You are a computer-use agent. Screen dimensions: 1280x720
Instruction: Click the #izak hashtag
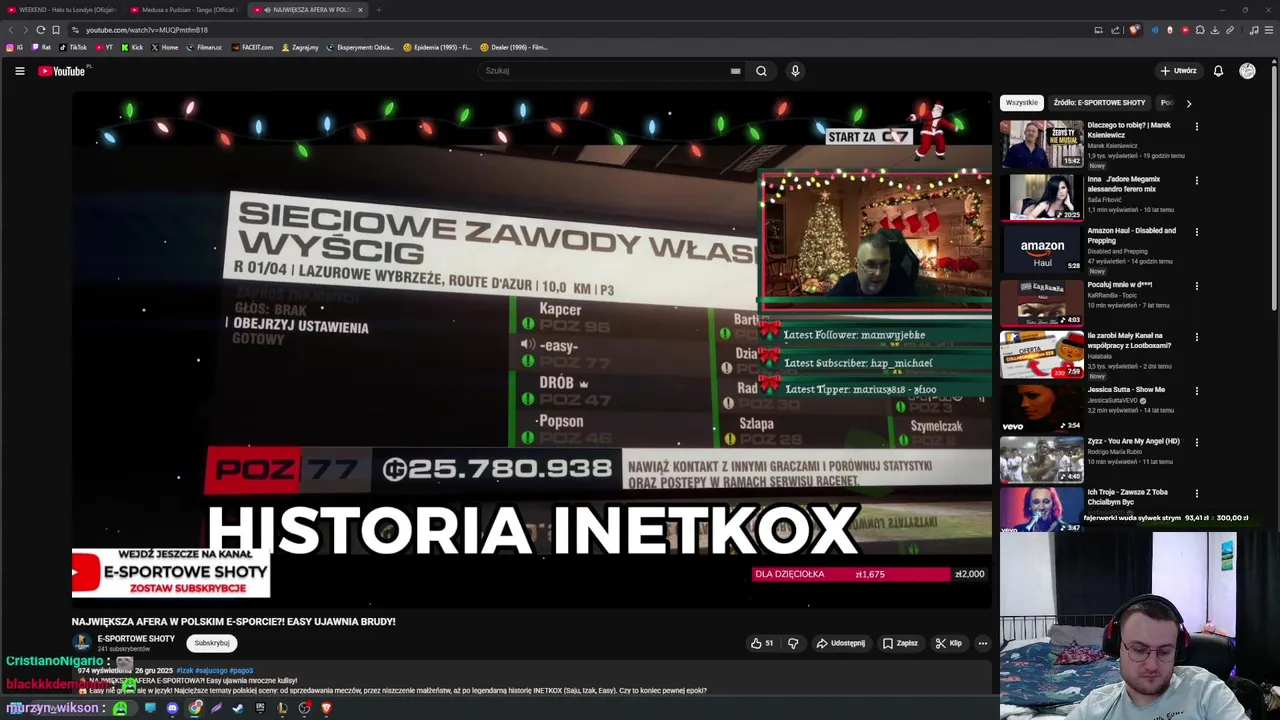(x=184, y=670)
